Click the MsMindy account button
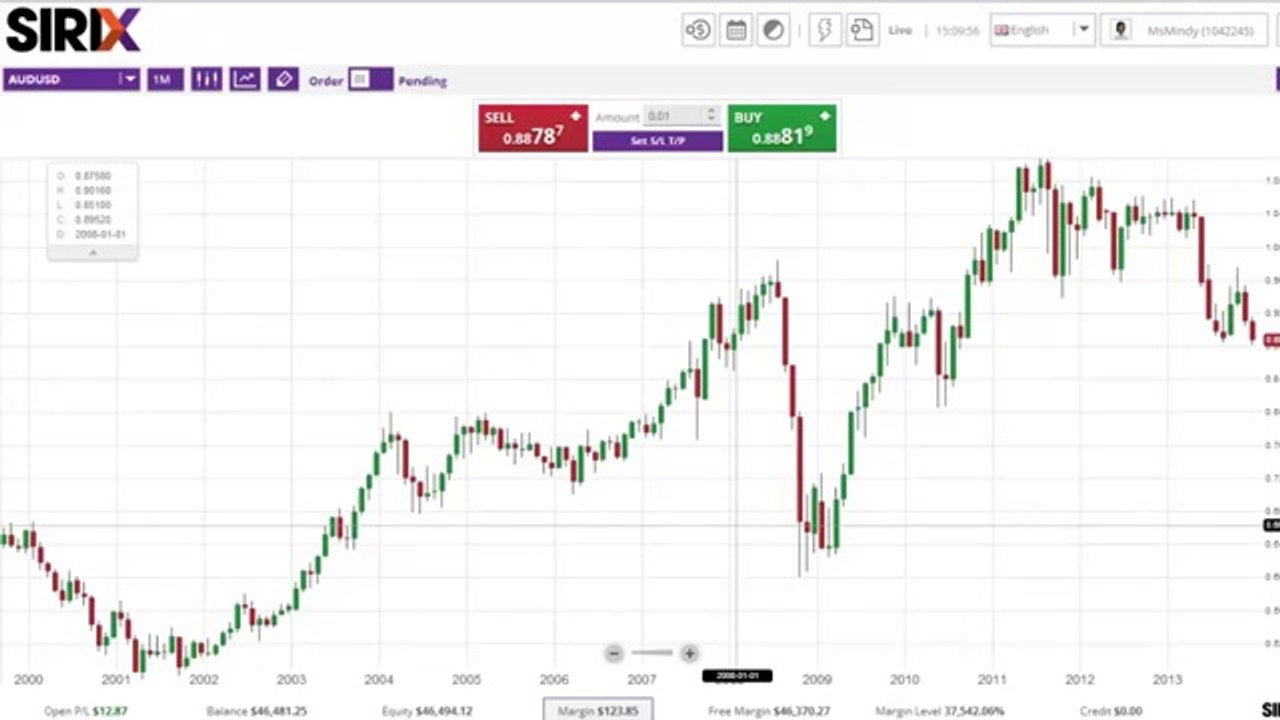 click(1183, 30)
